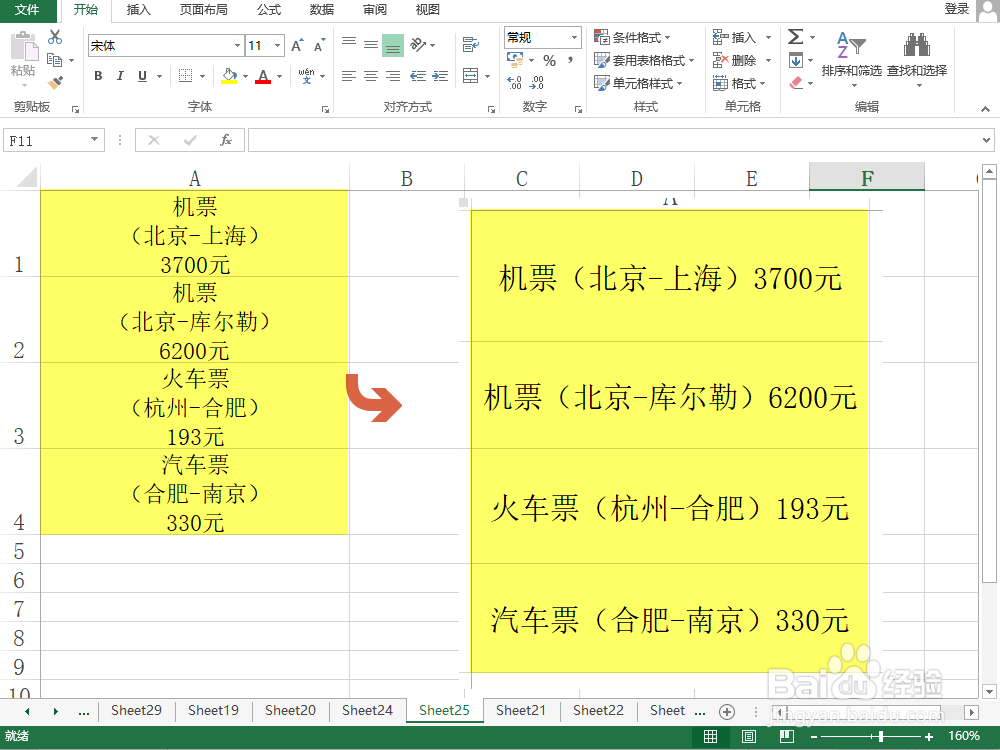Click the red font color button
Screen dimensions: 1000x750
(263, 76)
